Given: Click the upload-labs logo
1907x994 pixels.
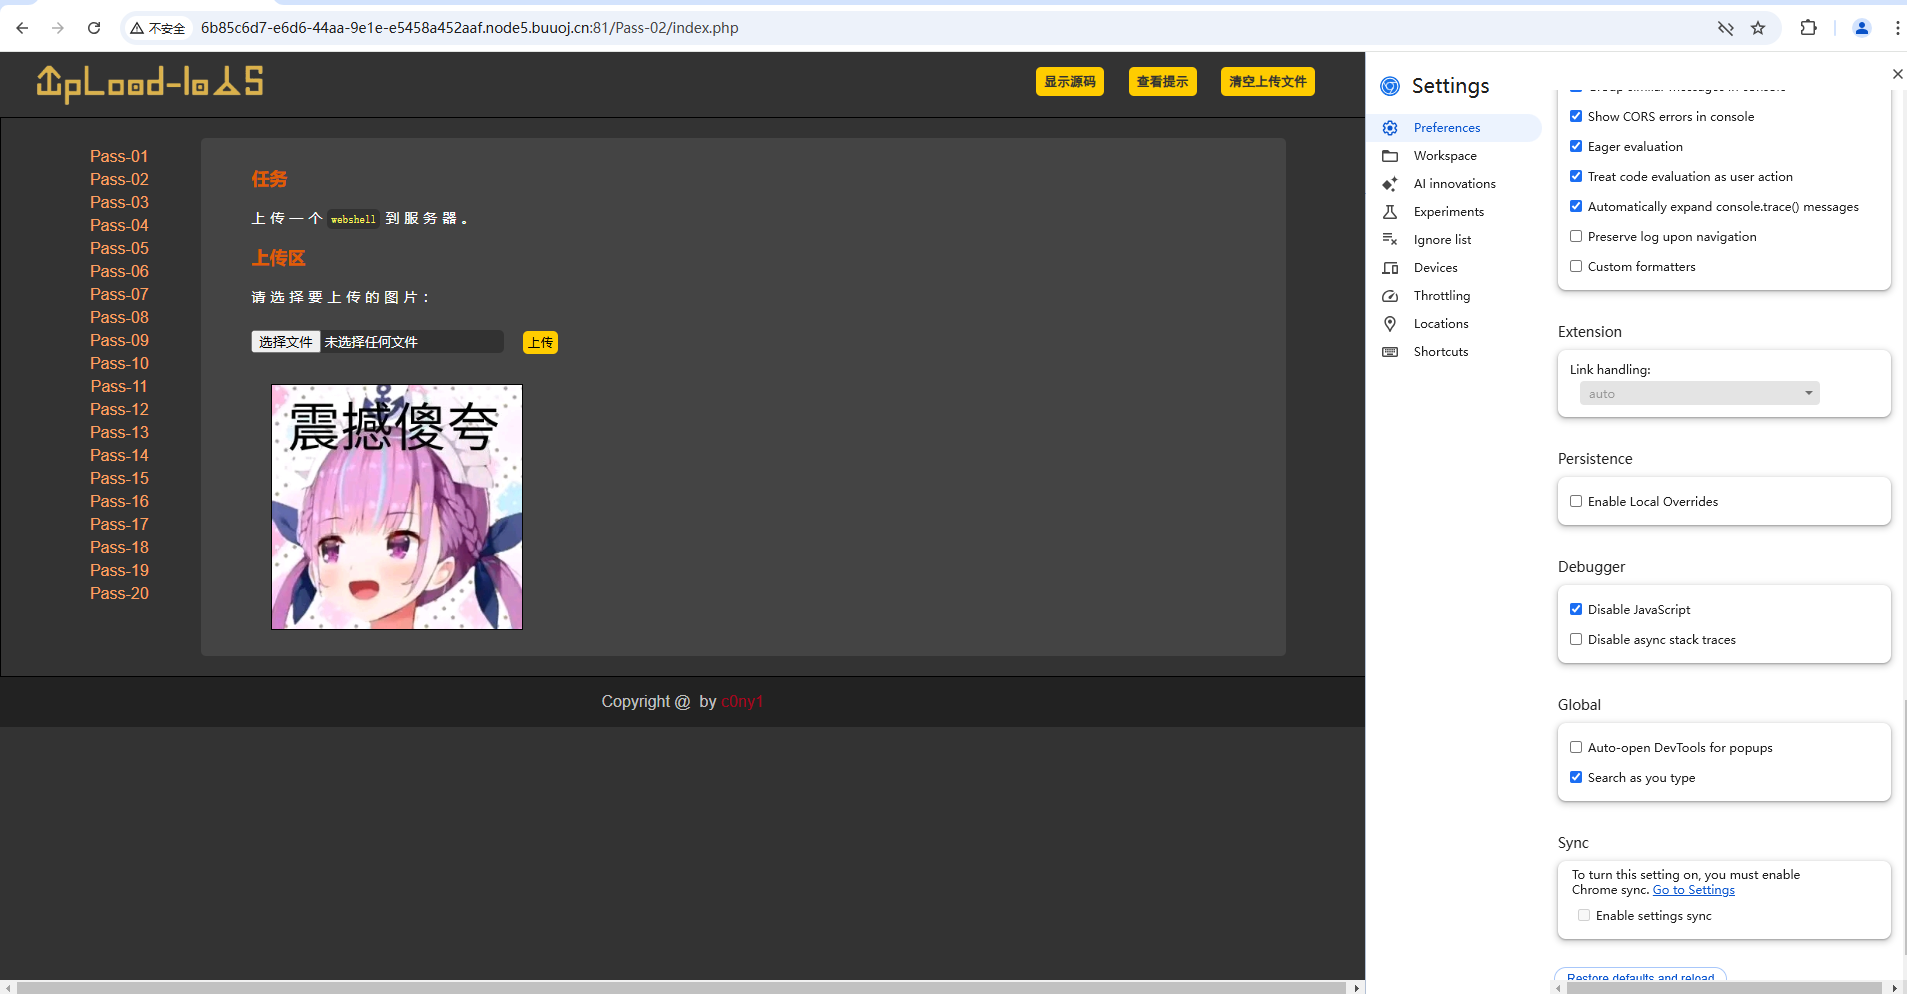Looking at the screenshot, I should [x=150, y=83].
